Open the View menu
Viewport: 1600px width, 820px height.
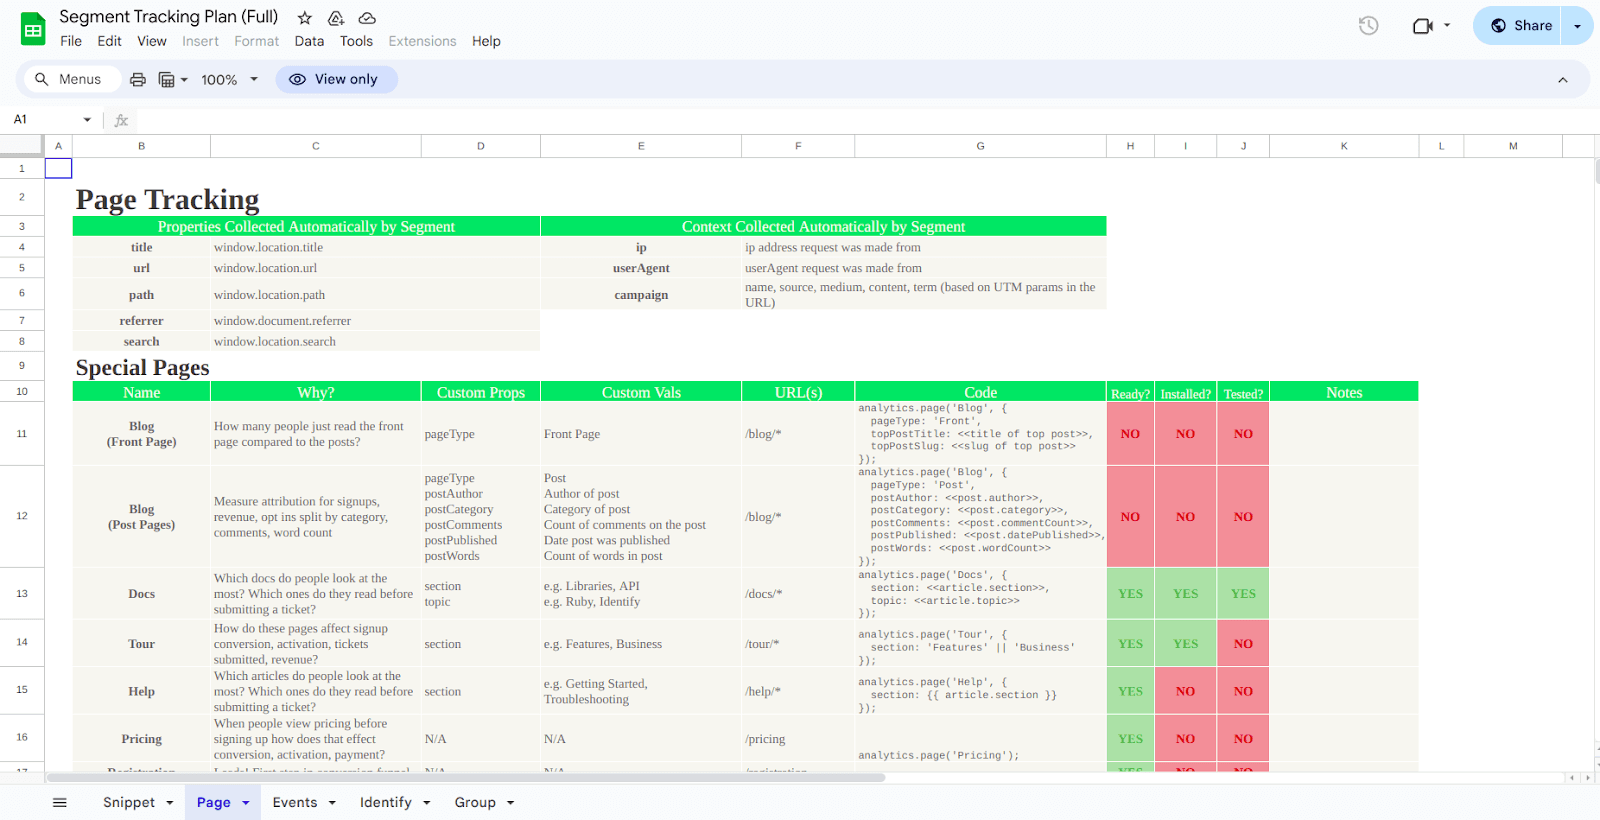click(152, 41)
